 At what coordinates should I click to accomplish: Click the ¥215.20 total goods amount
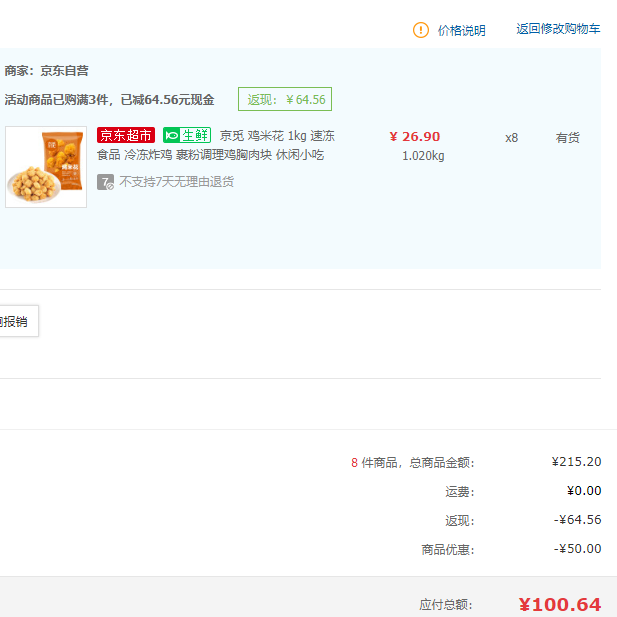tap(576, 462)
